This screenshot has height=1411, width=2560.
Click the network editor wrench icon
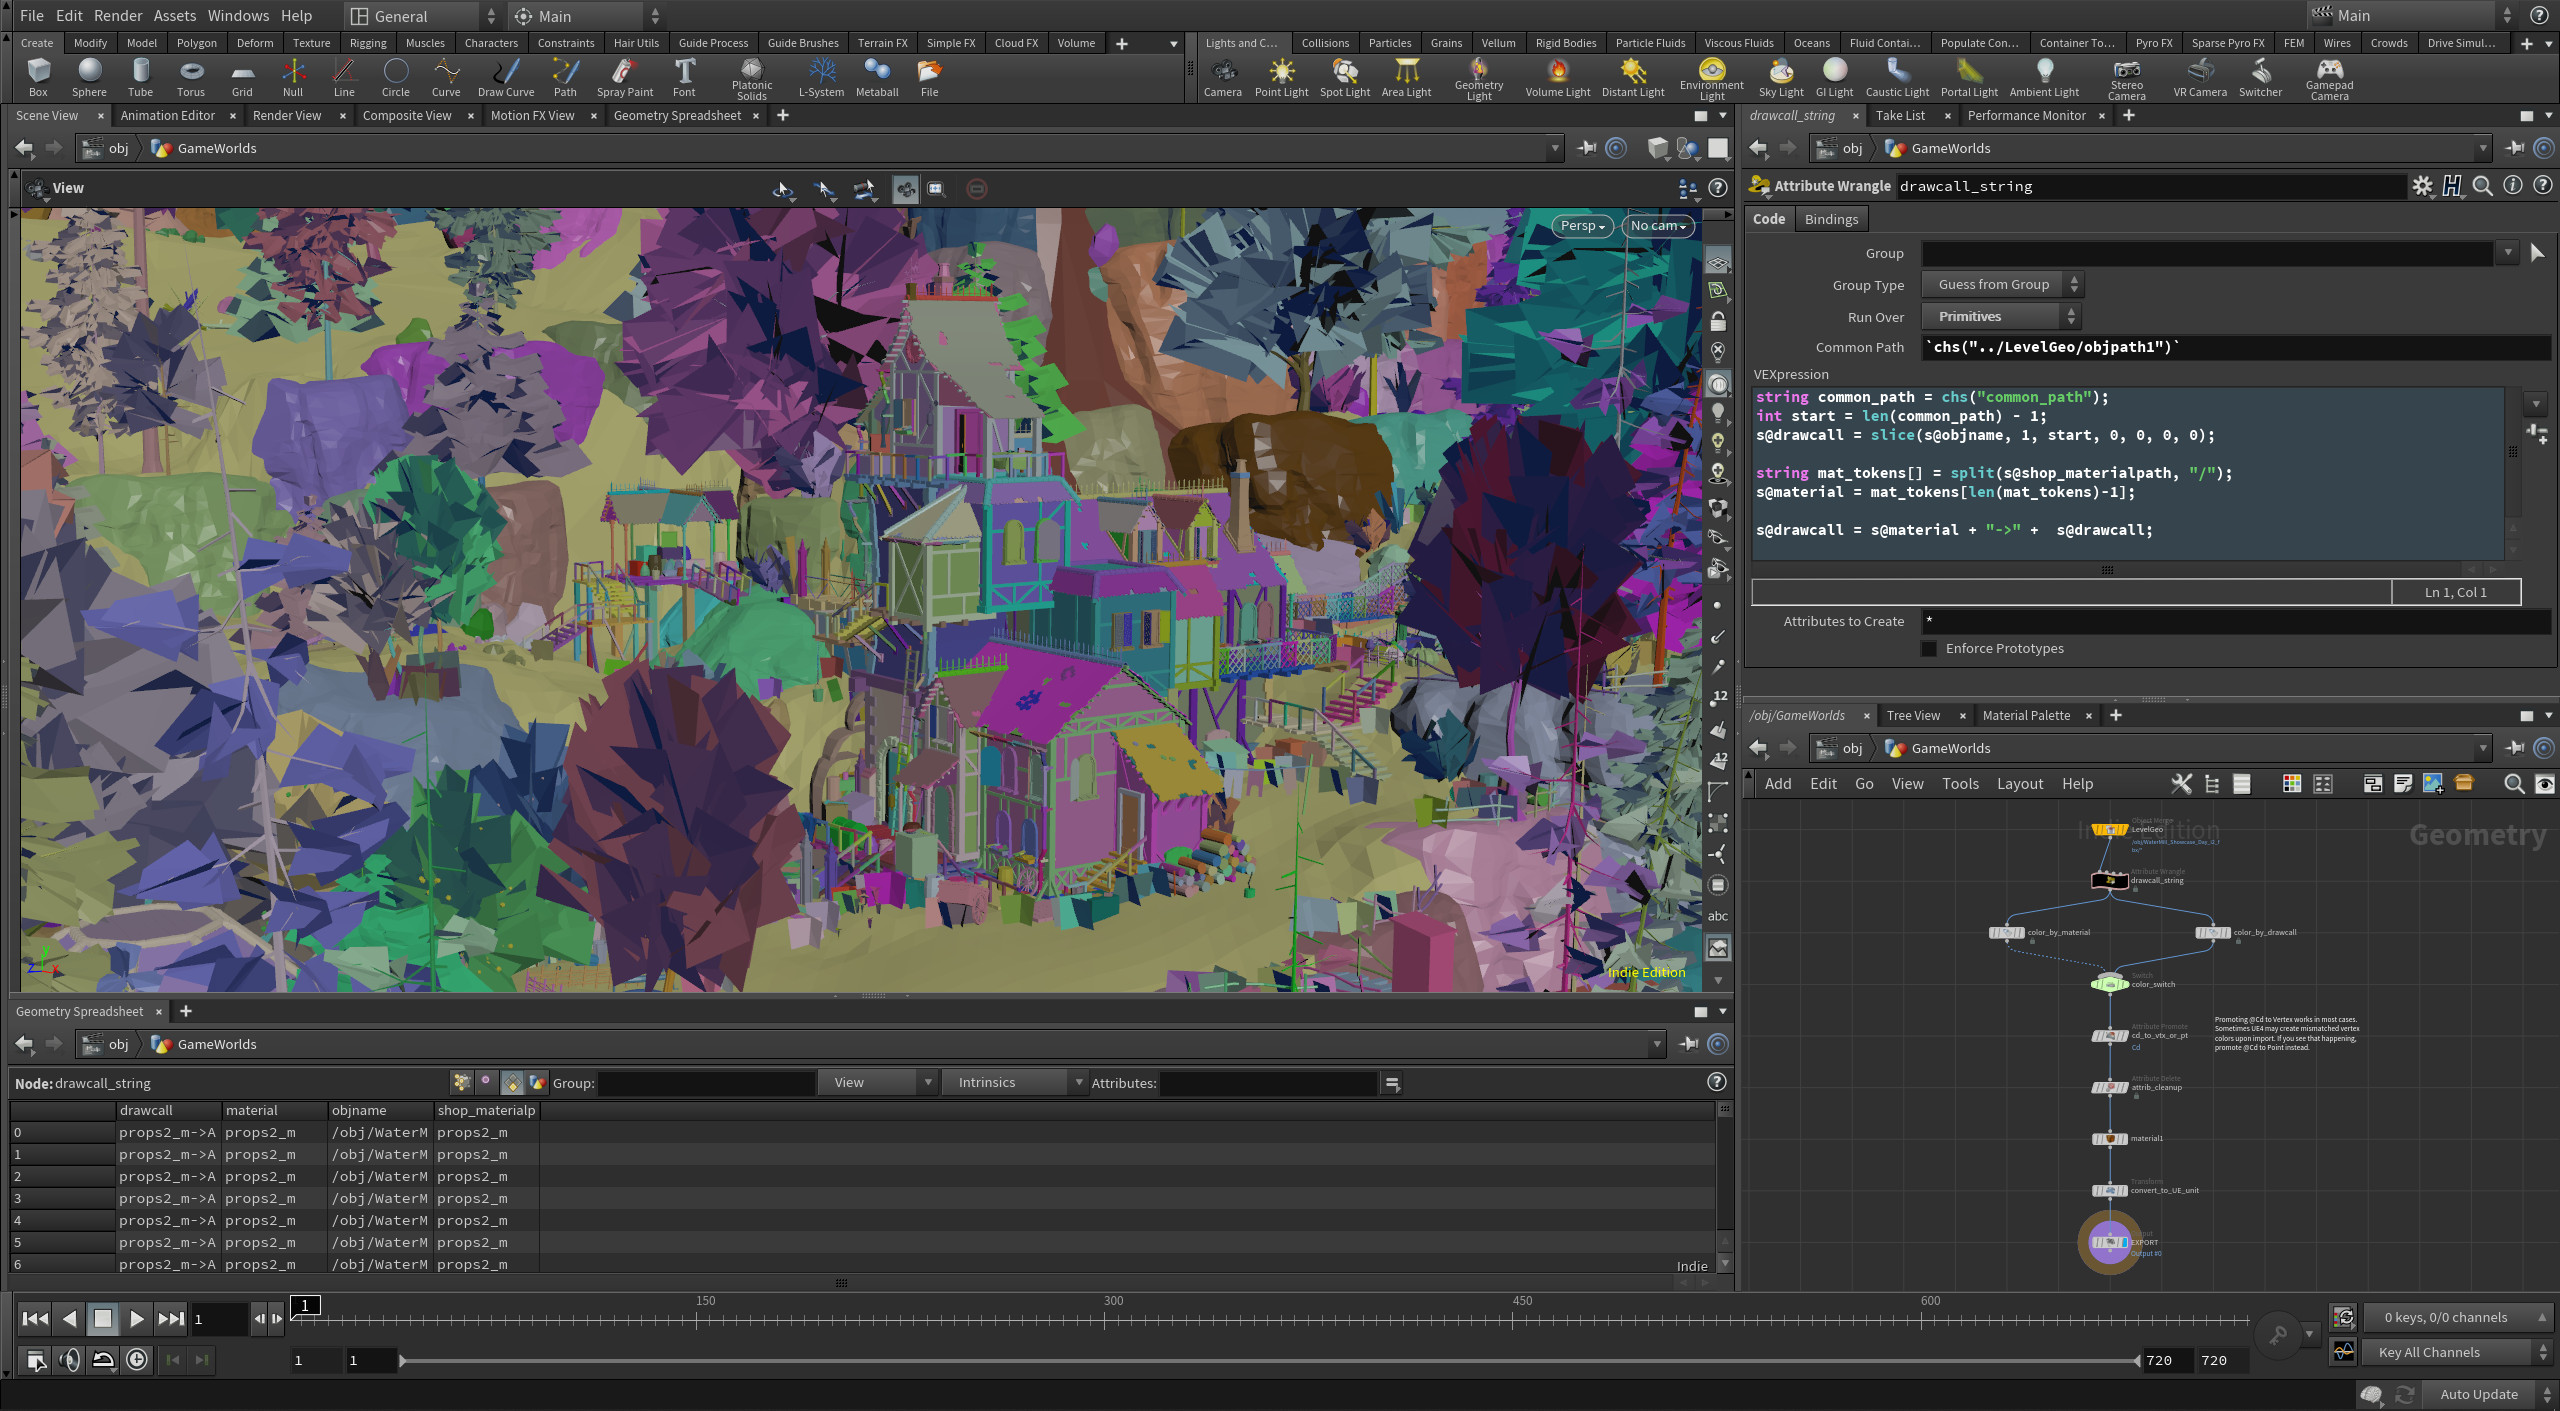[x=2181, y=784]
